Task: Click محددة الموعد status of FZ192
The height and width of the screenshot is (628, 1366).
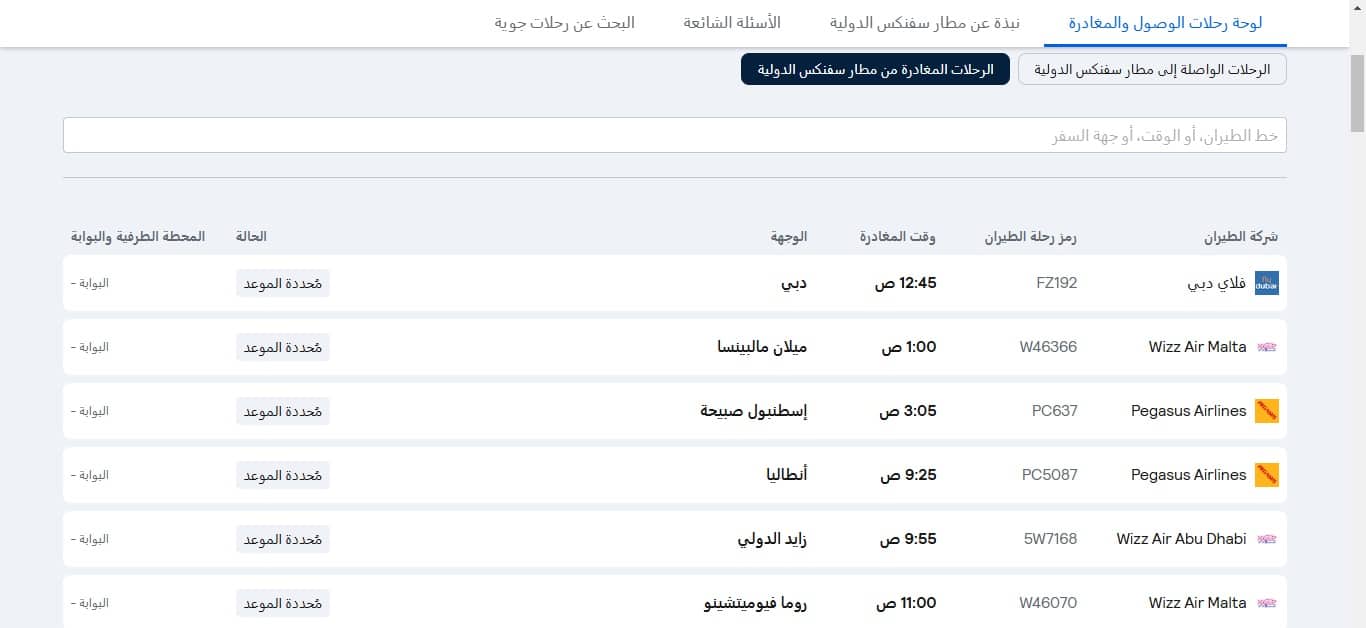Action: coord(283,283)
